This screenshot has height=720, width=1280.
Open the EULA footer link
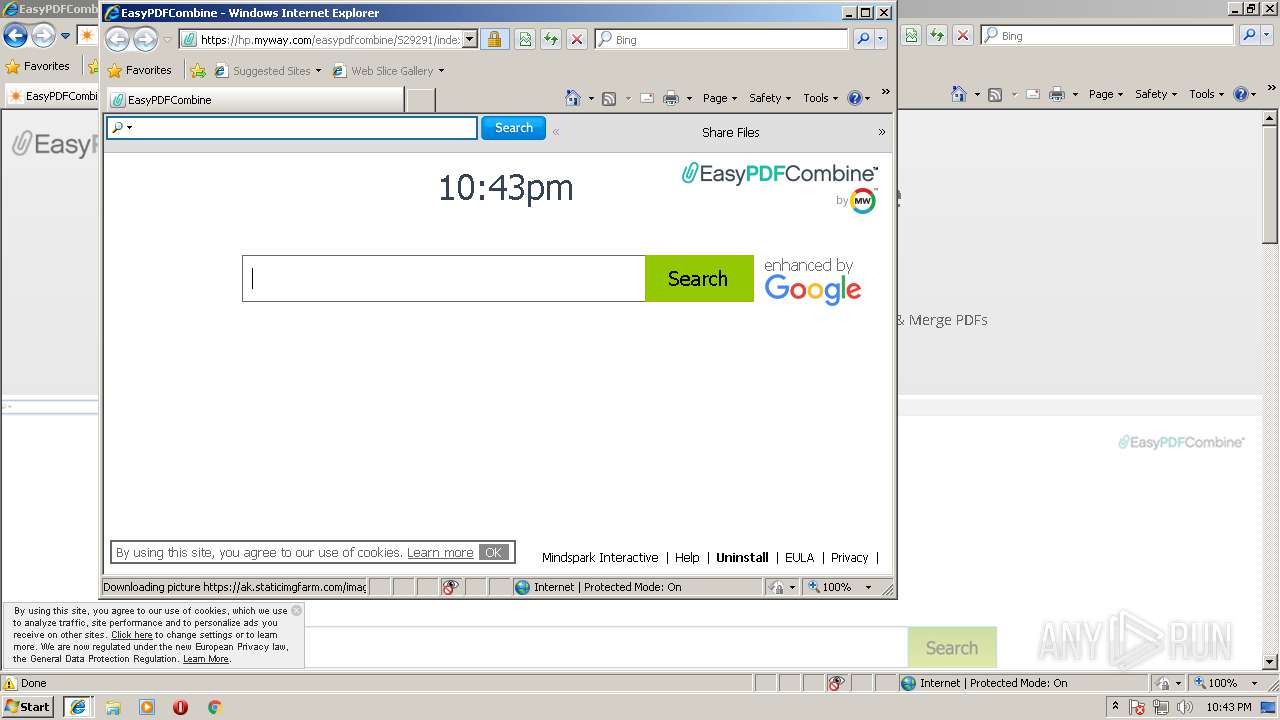(x=799, y=558)
